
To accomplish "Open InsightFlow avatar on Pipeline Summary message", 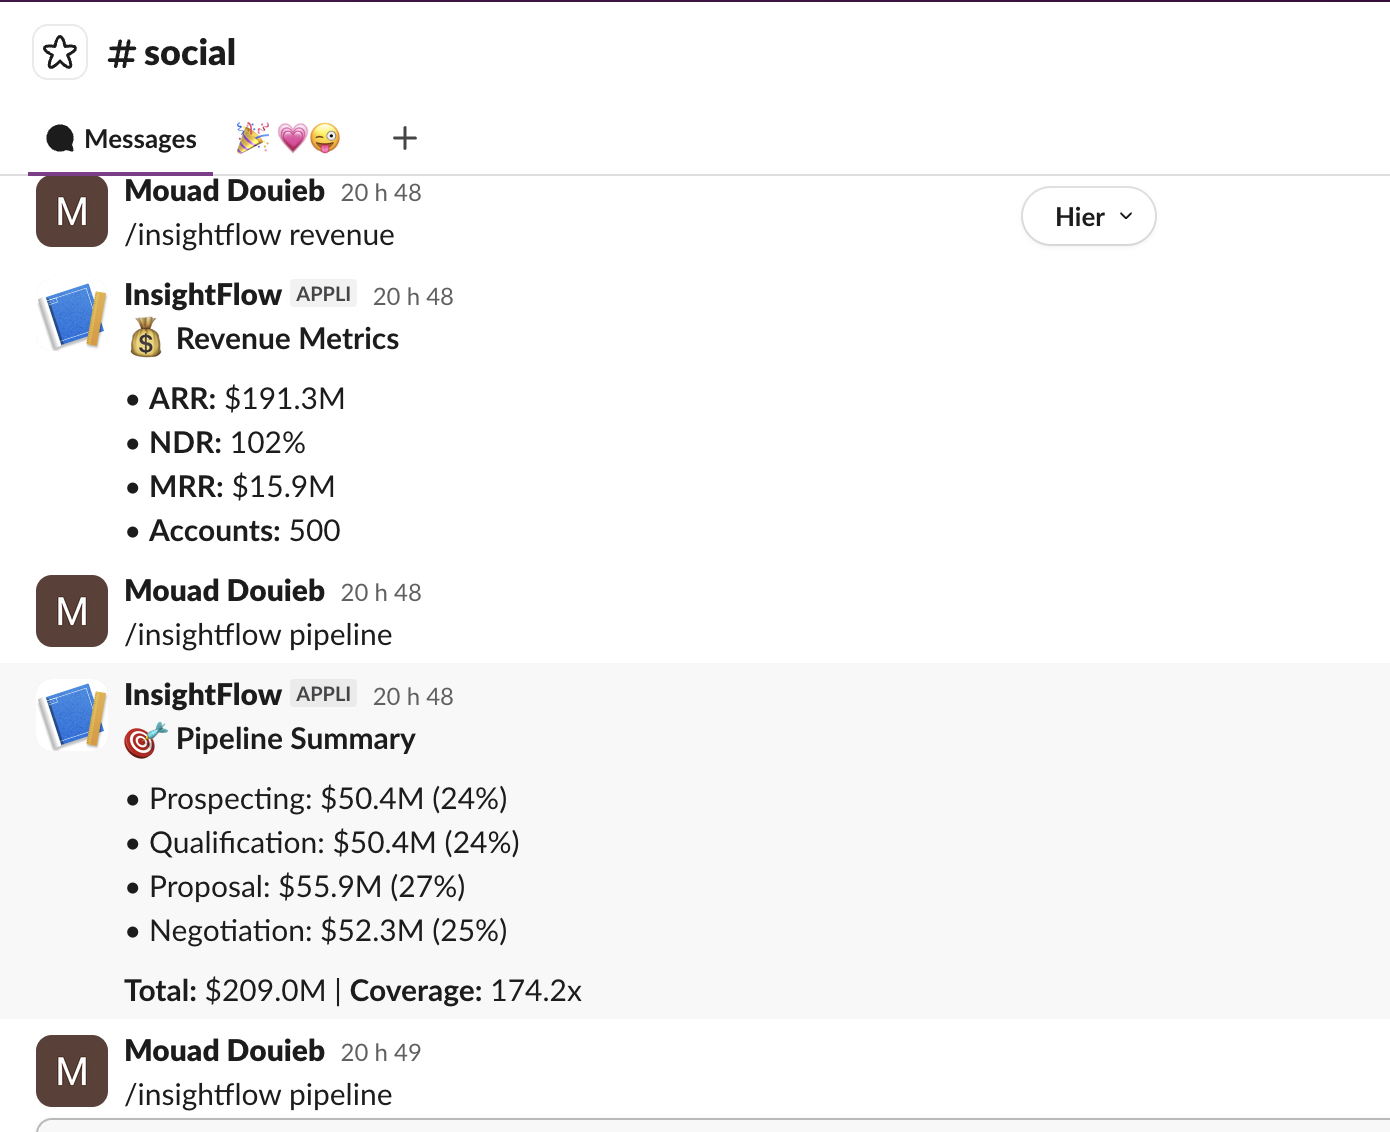I will (72, 716).
